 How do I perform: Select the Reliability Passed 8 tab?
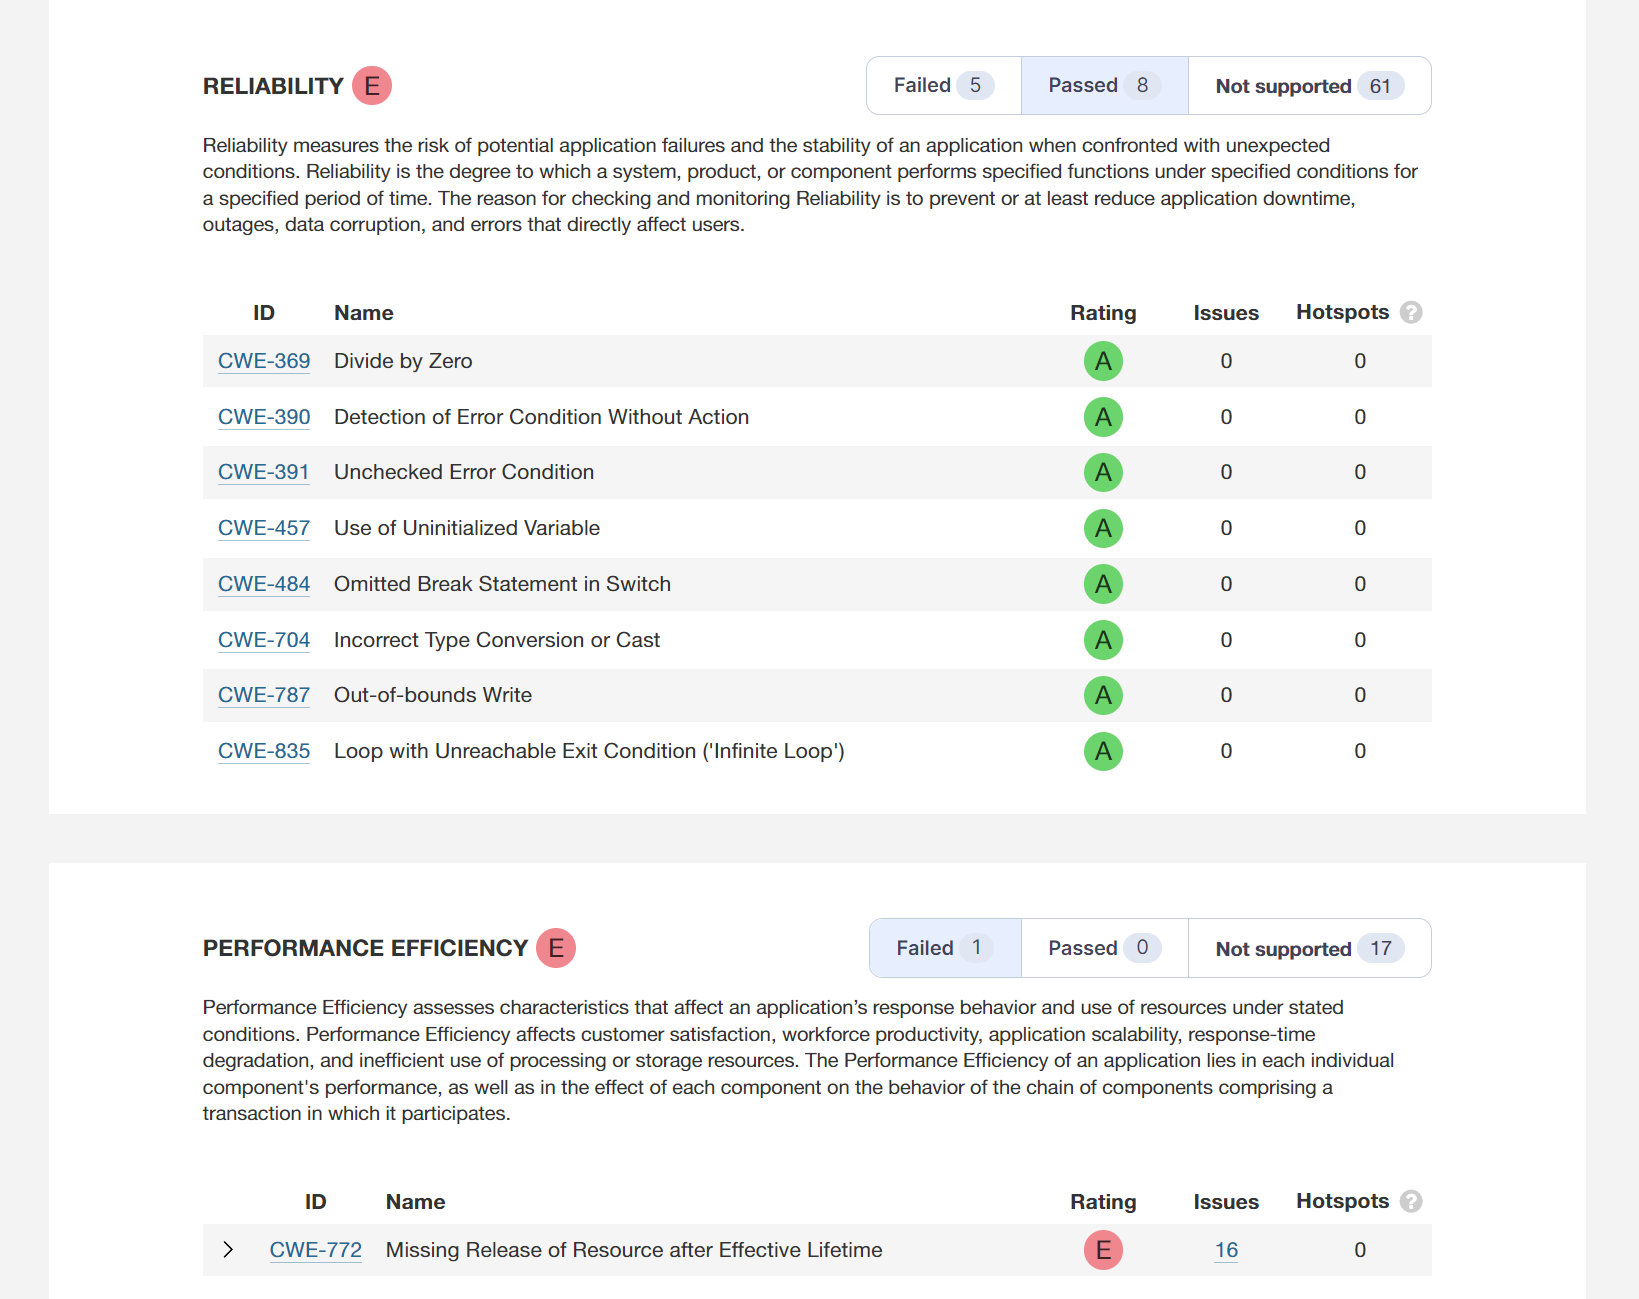click(x=1104, y=86)
